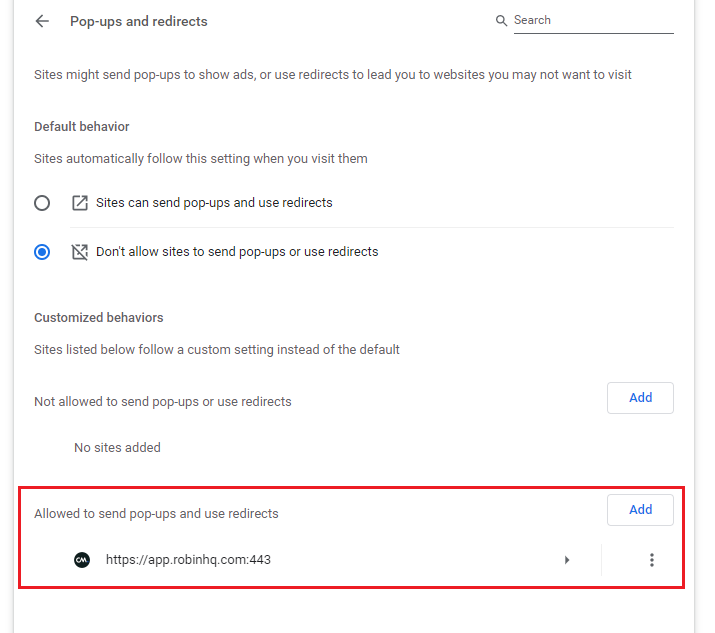715x633 pixels.
Task: Open the https://app.robinhq.com:443 entry
Action: click(x=188, y=560)
